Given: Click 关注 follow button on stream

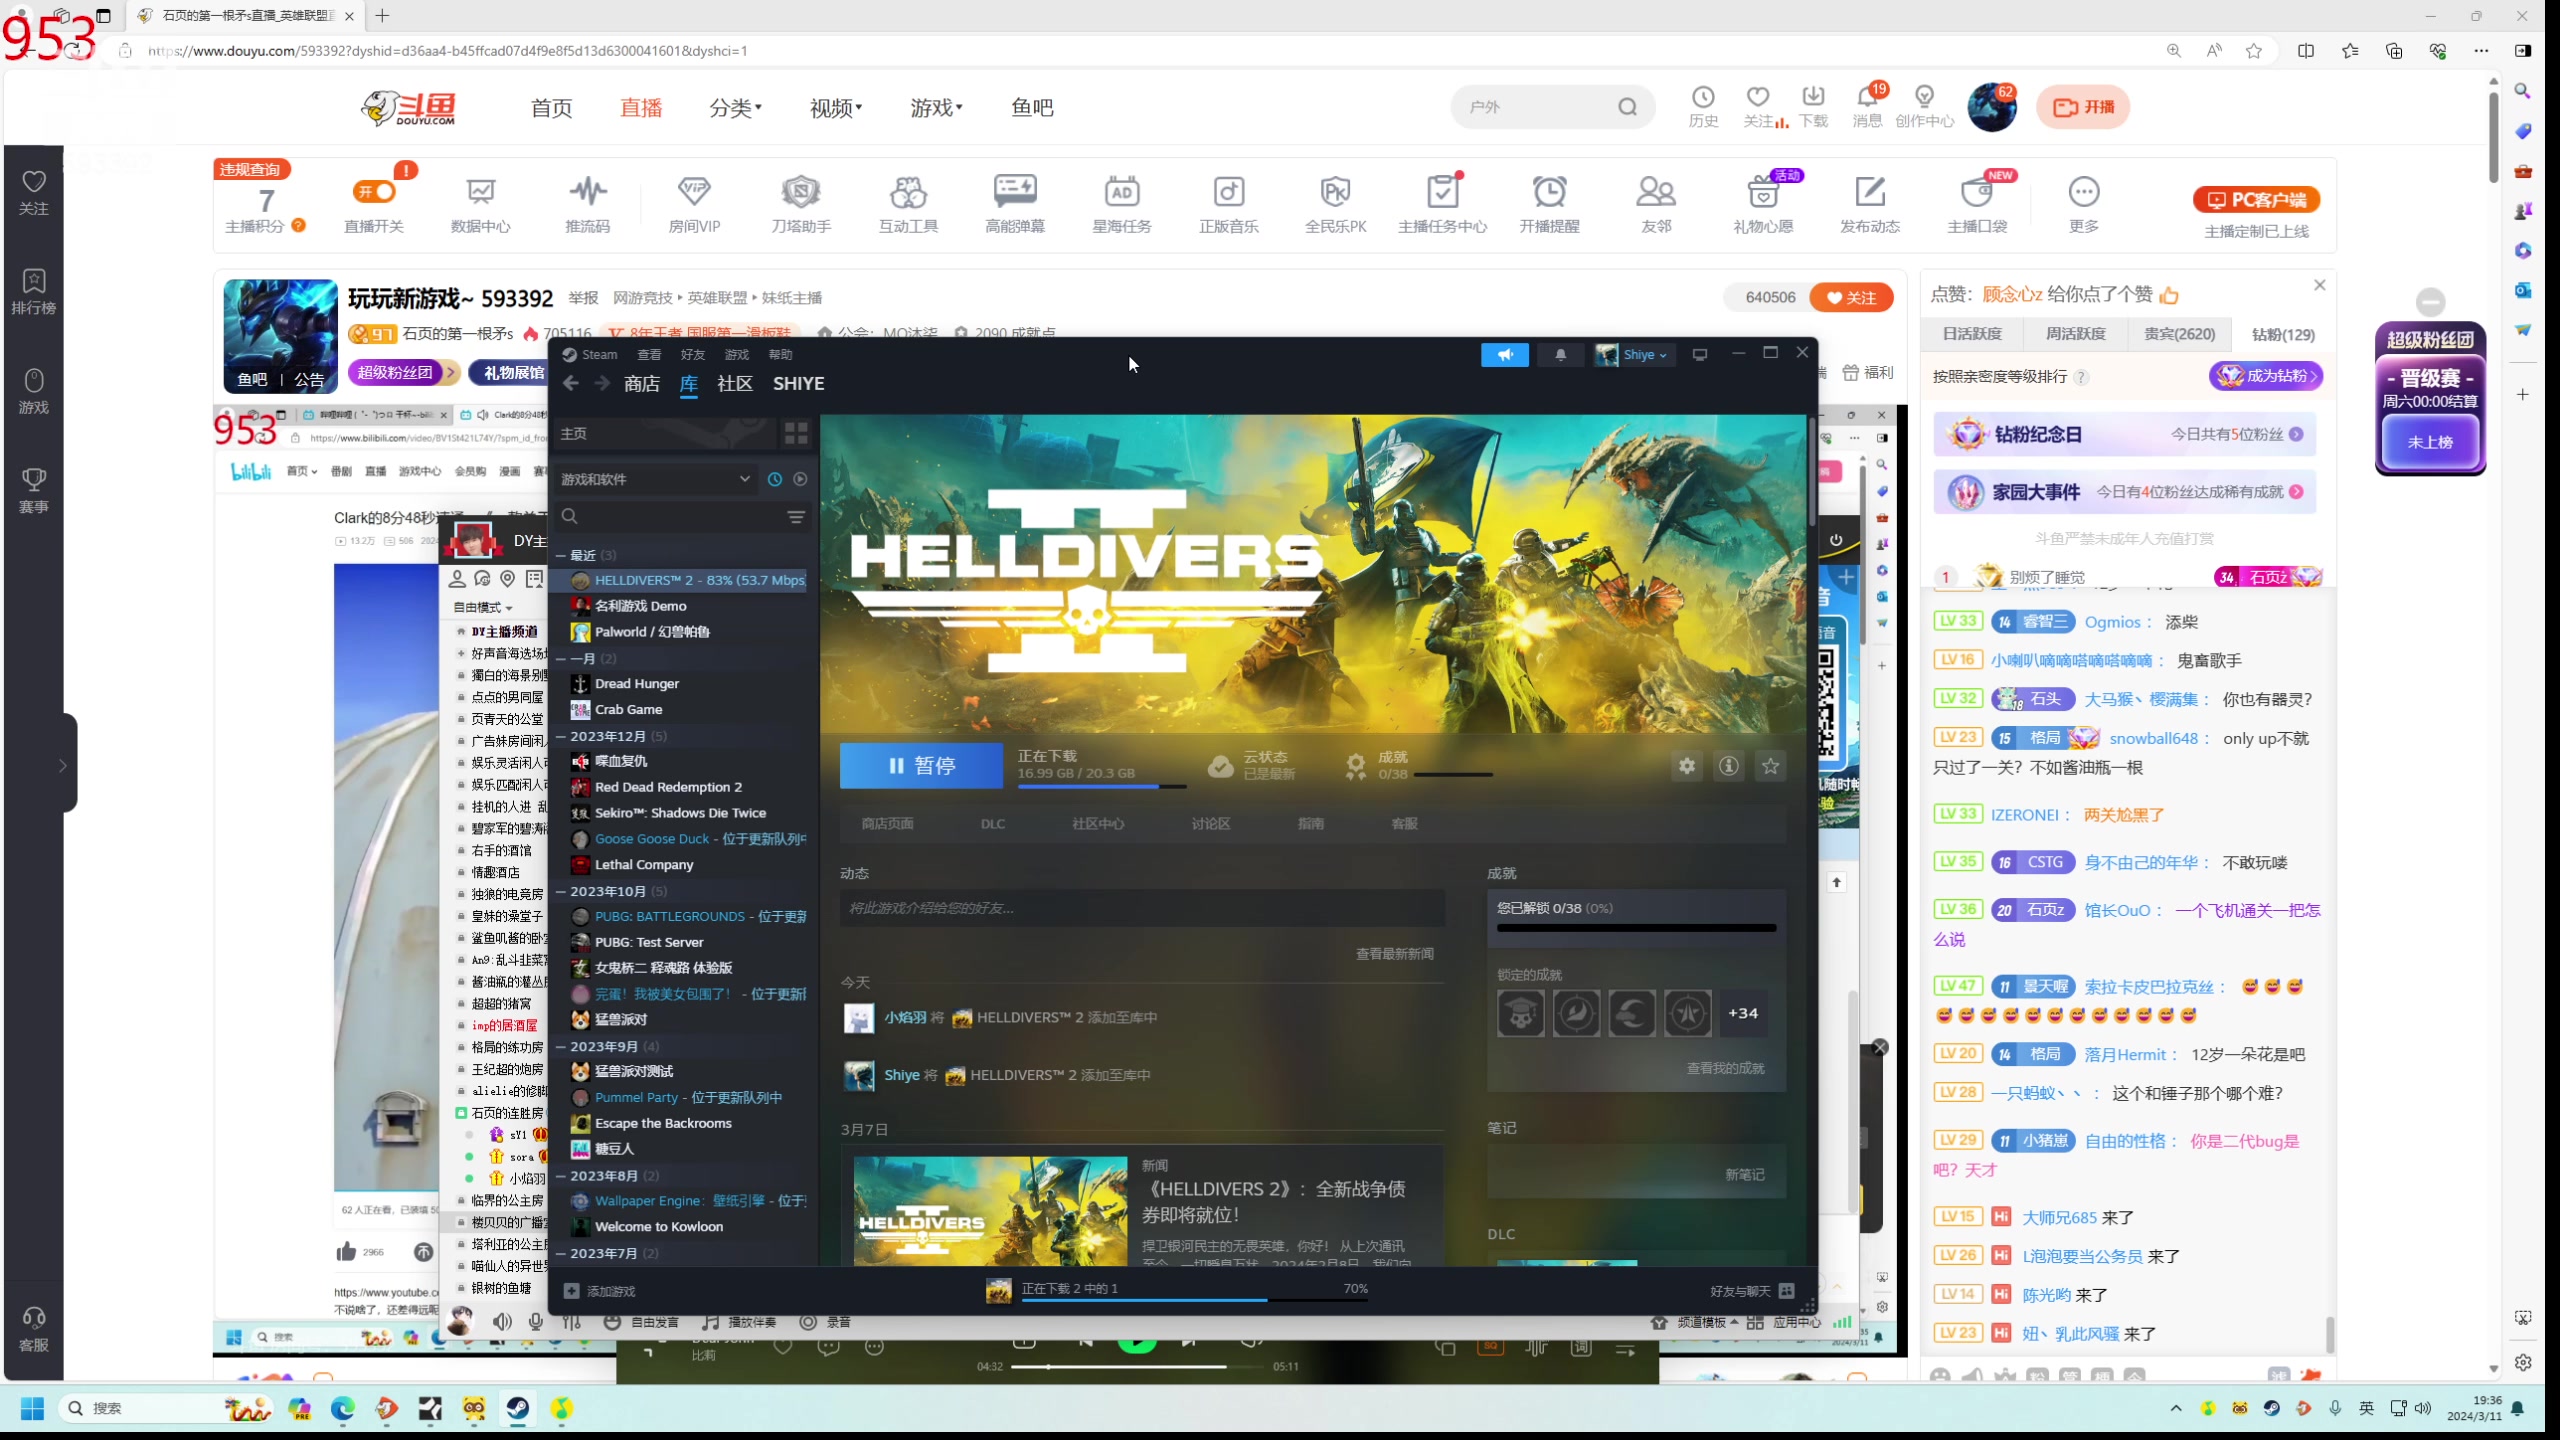Looking at the screenshot, I should click(x=1851, y=297).
